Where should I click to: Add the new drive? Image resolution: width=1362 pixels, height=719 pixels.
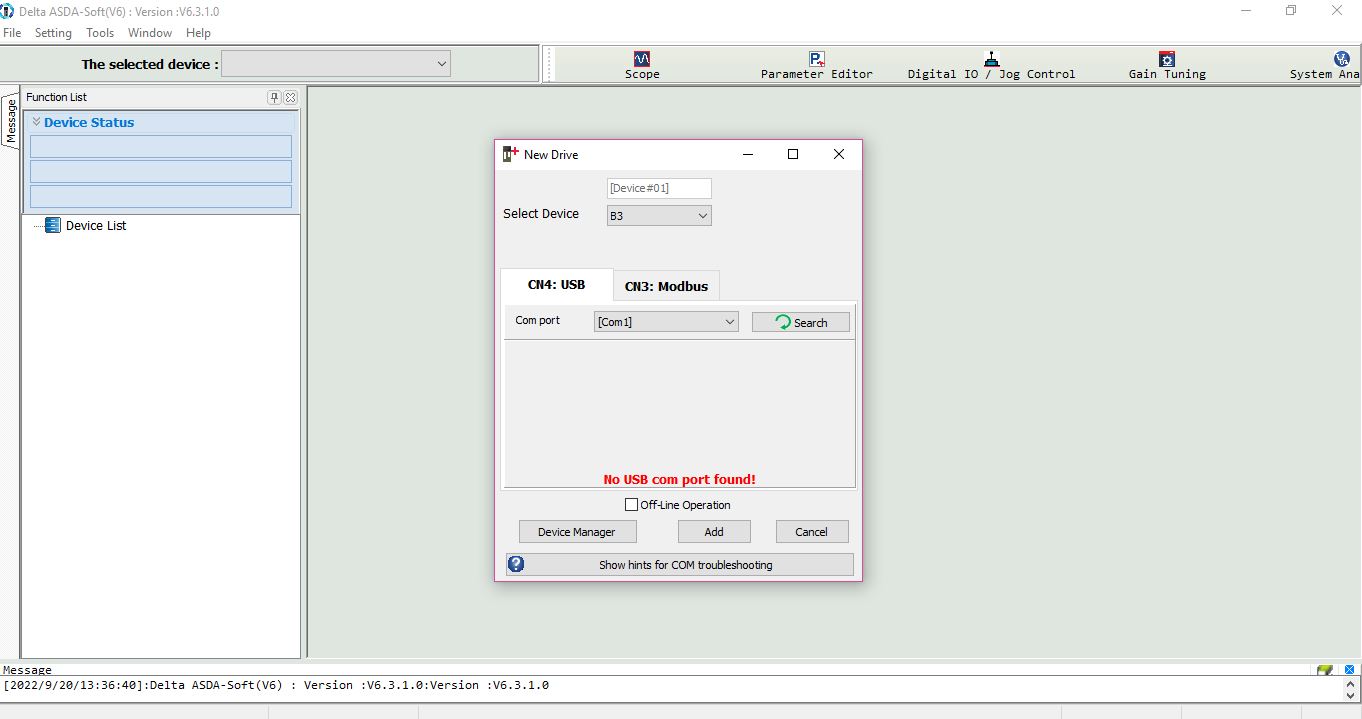click(x=714, y=532)
